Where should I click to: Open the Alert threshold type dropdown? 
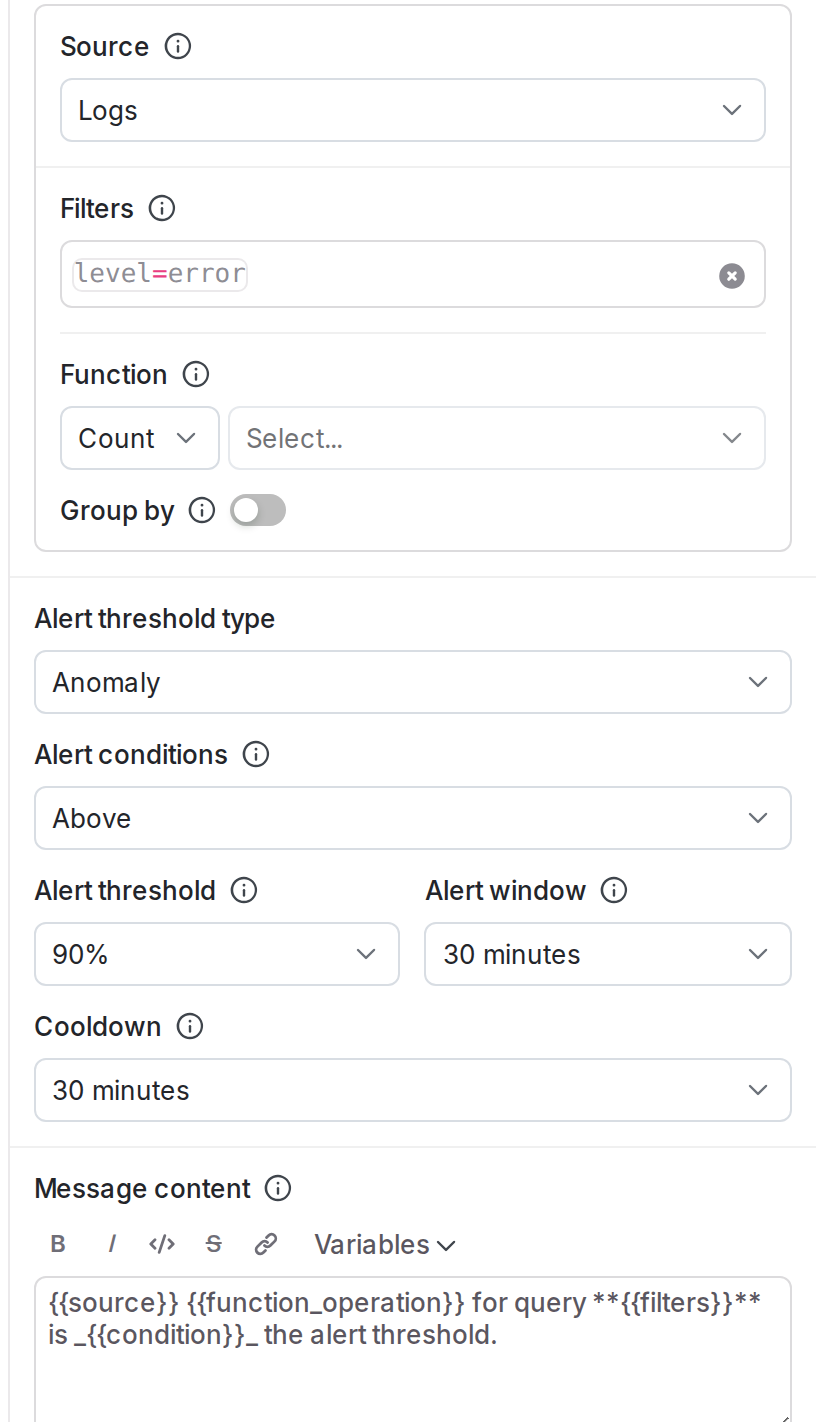coord(413,682)
